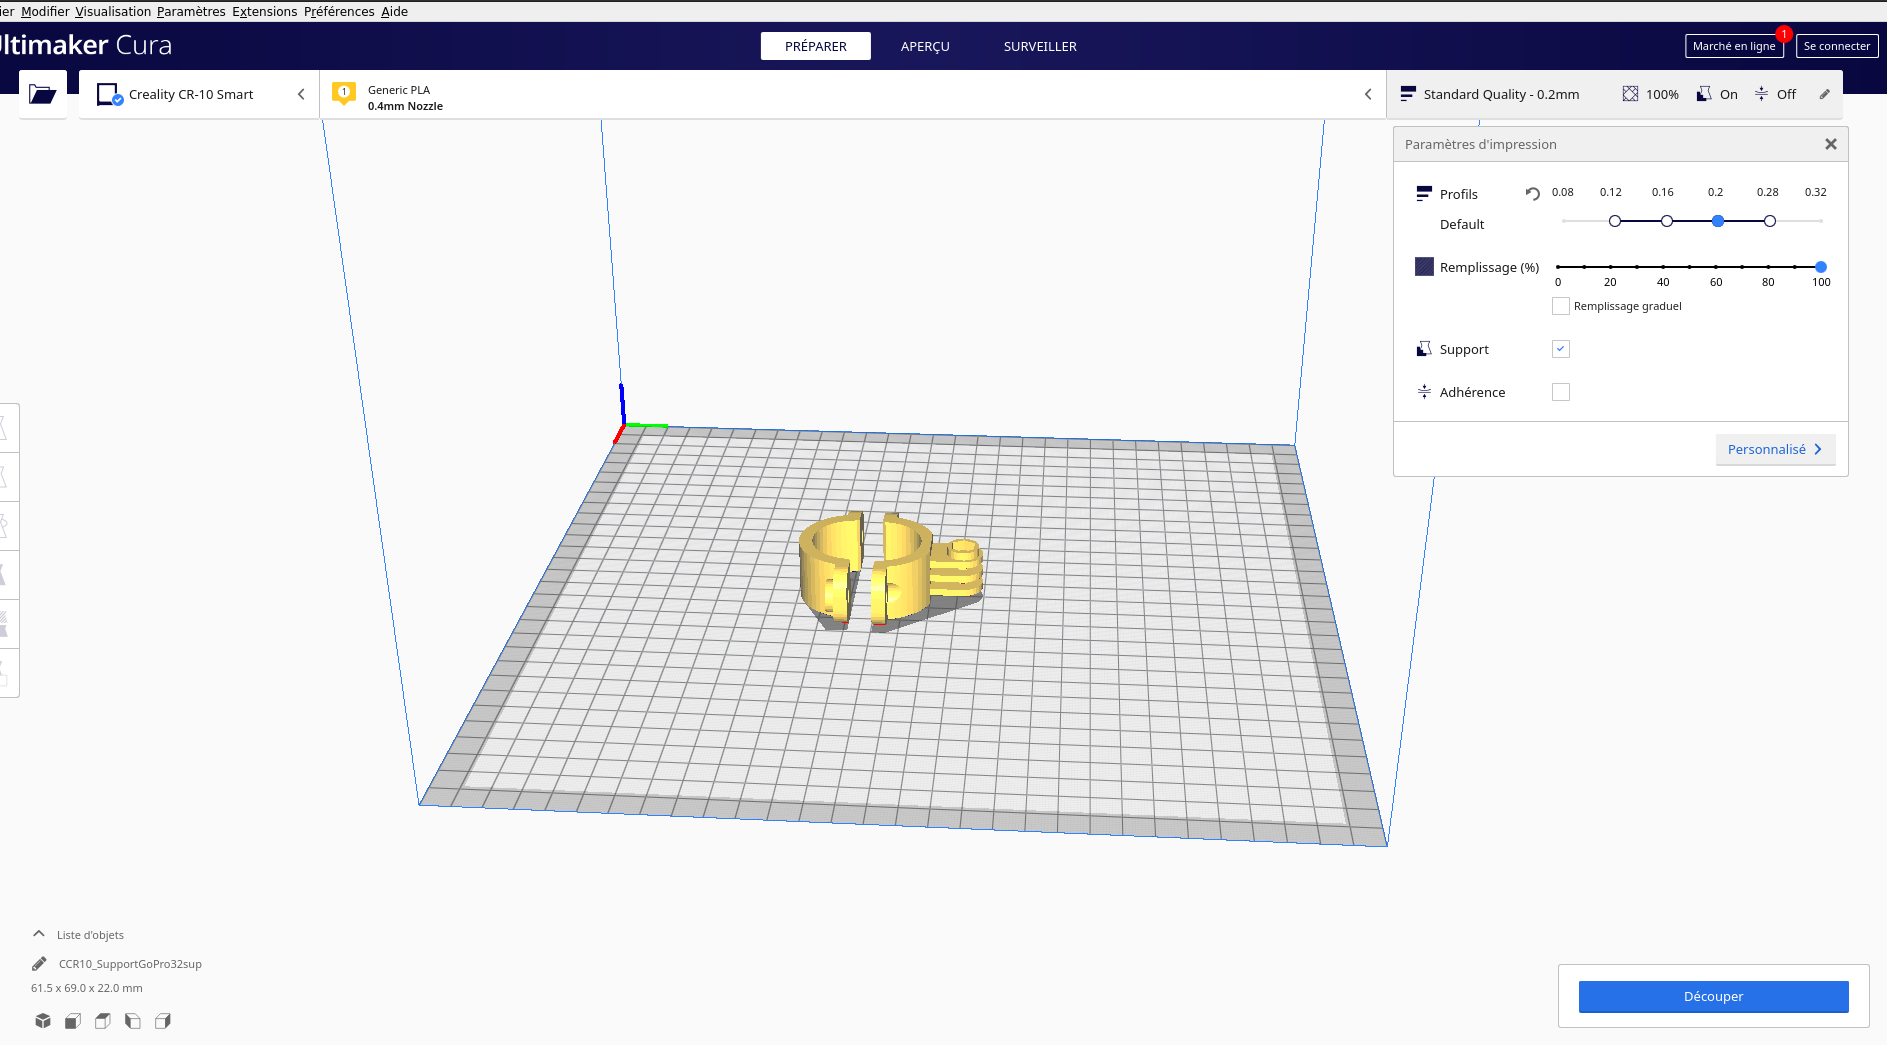This screenshot has height=1045, width=1887.
Task: Click the Profils layer icon in panel
Action: (1424, 193)
